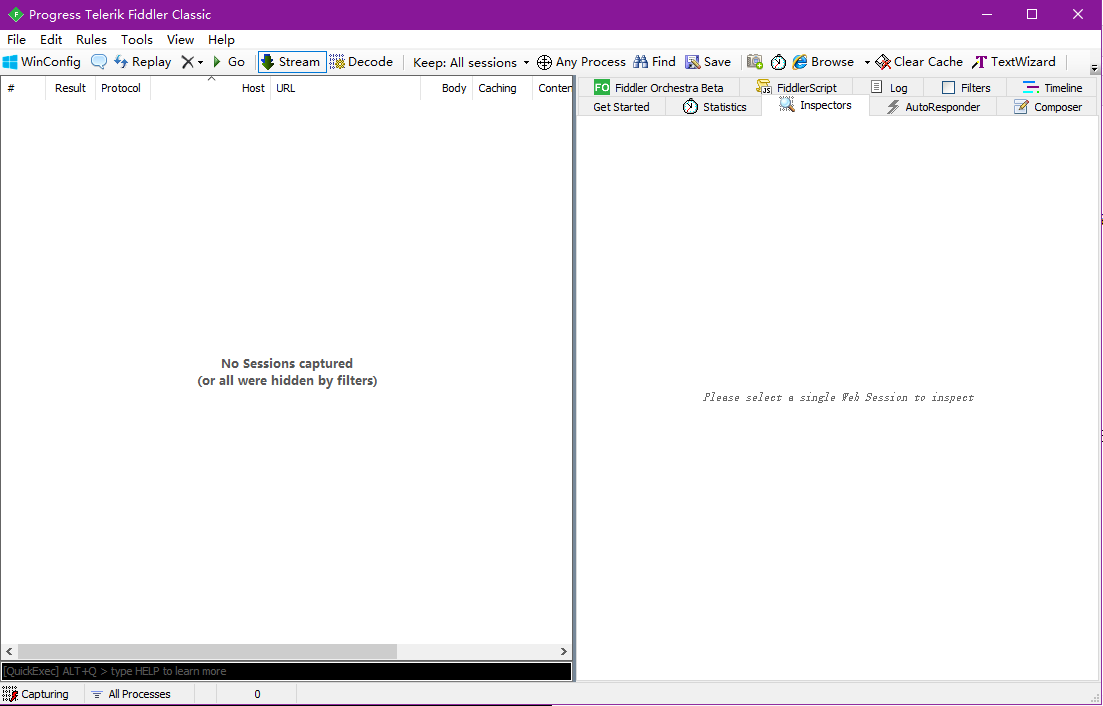Sort by the URL column header
1103x706 pixels.
[x=345, y=88]
